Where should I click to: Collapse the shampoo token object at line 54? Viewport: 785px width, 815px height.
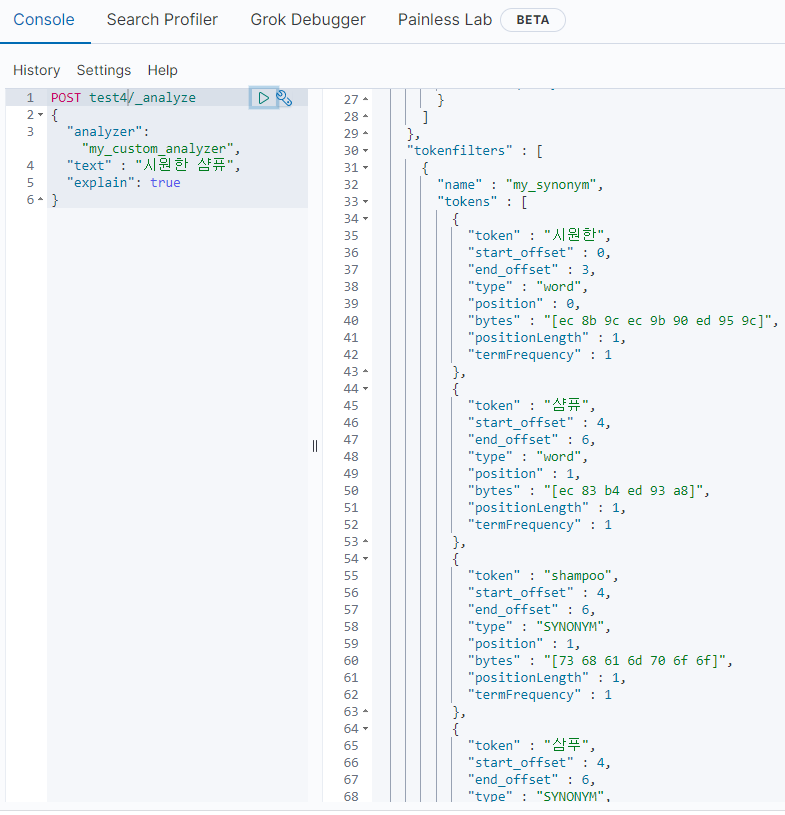point(365,558)
